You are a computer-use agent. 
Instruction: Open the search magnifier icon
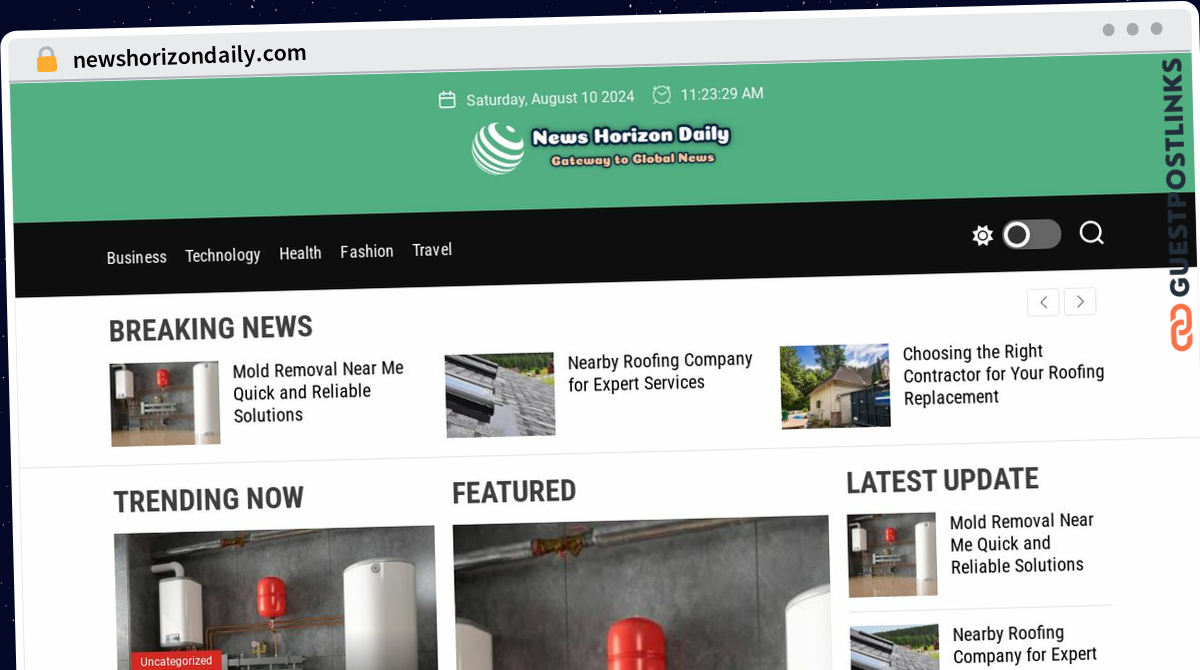1091,233
